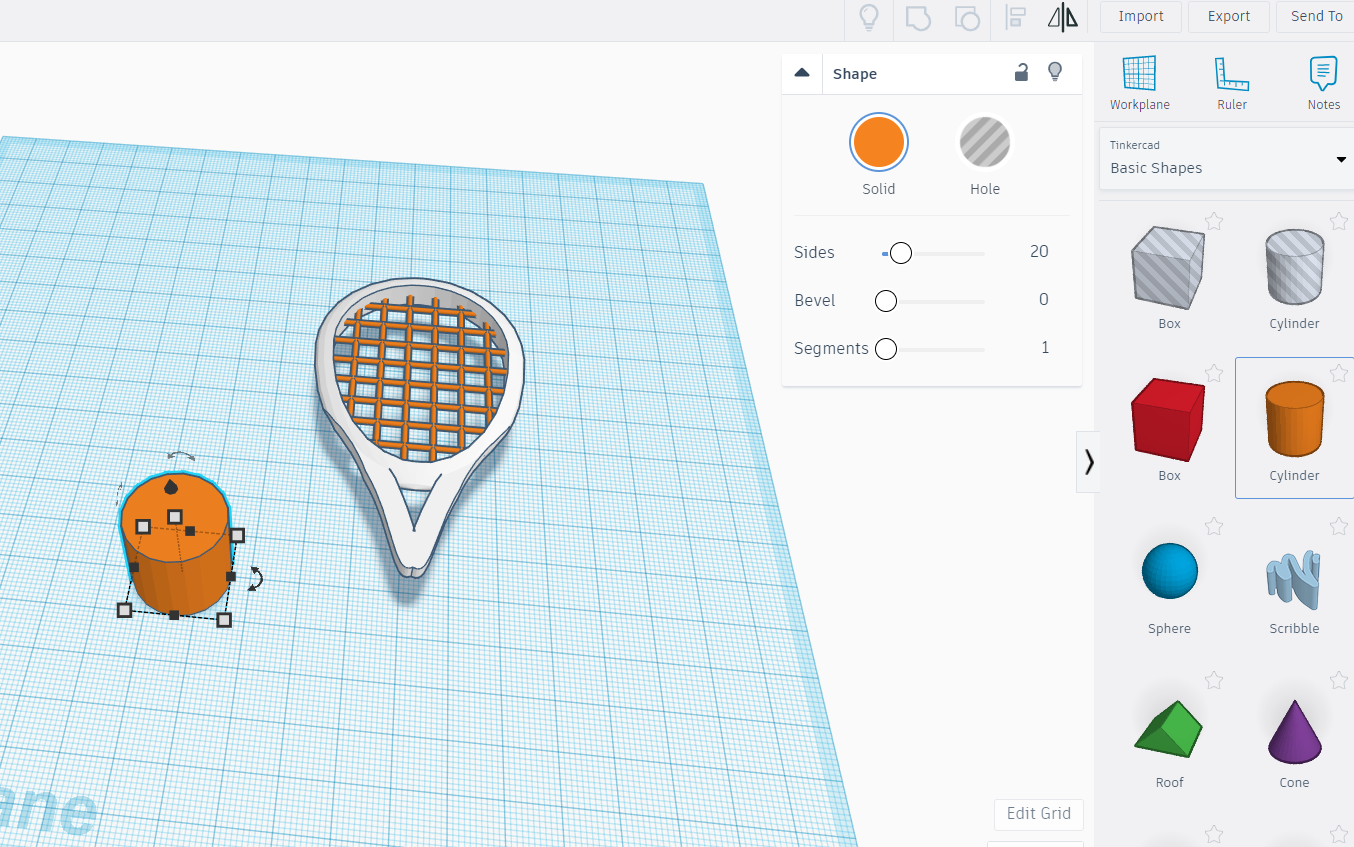Image resolution: width=1354 pixels, height=847 pixels.
Task: Click the Mirror tool in the toolbar
Action: (x=1062, y=17)
